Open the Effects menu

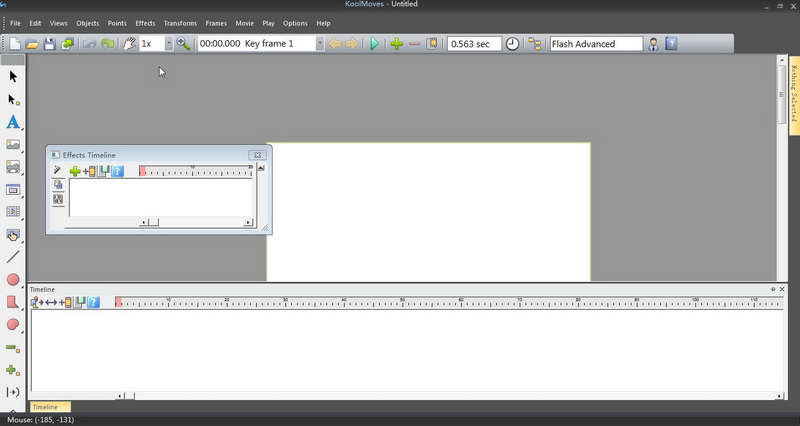click(145, 23)
